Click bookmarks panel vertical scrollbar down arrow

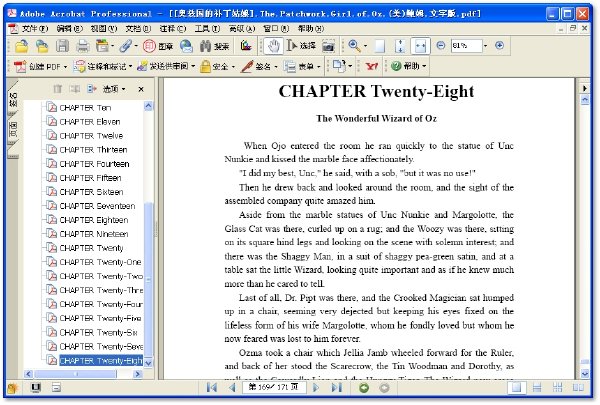point(148,362)
